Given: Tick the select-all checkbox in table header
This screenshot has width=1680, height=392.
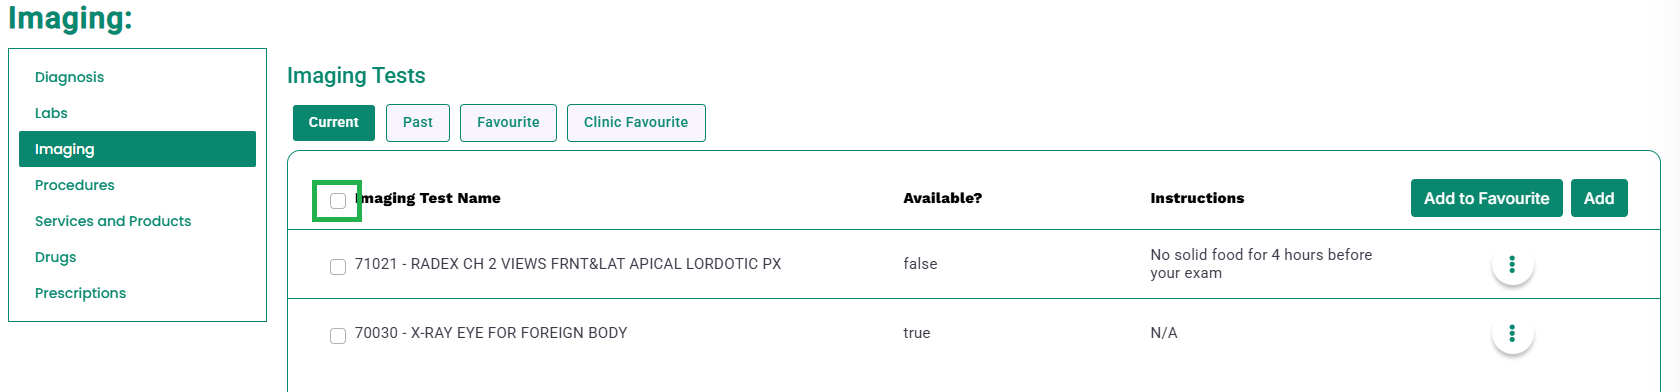Looking at the screenshot, I should pyautogui.click(x=338, y=201).
